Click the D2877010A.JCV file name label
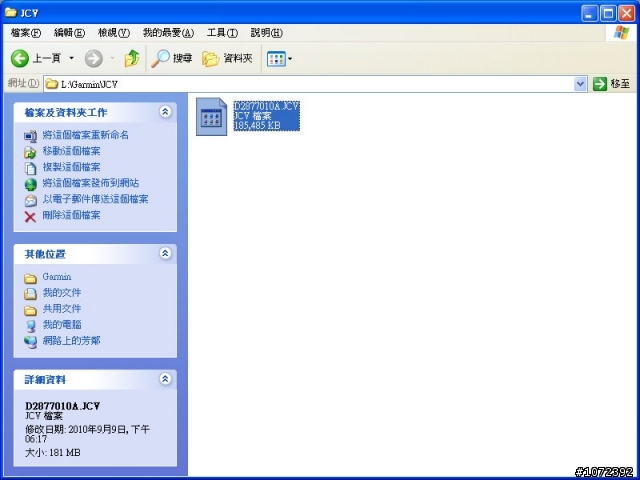 coord(266,106)
